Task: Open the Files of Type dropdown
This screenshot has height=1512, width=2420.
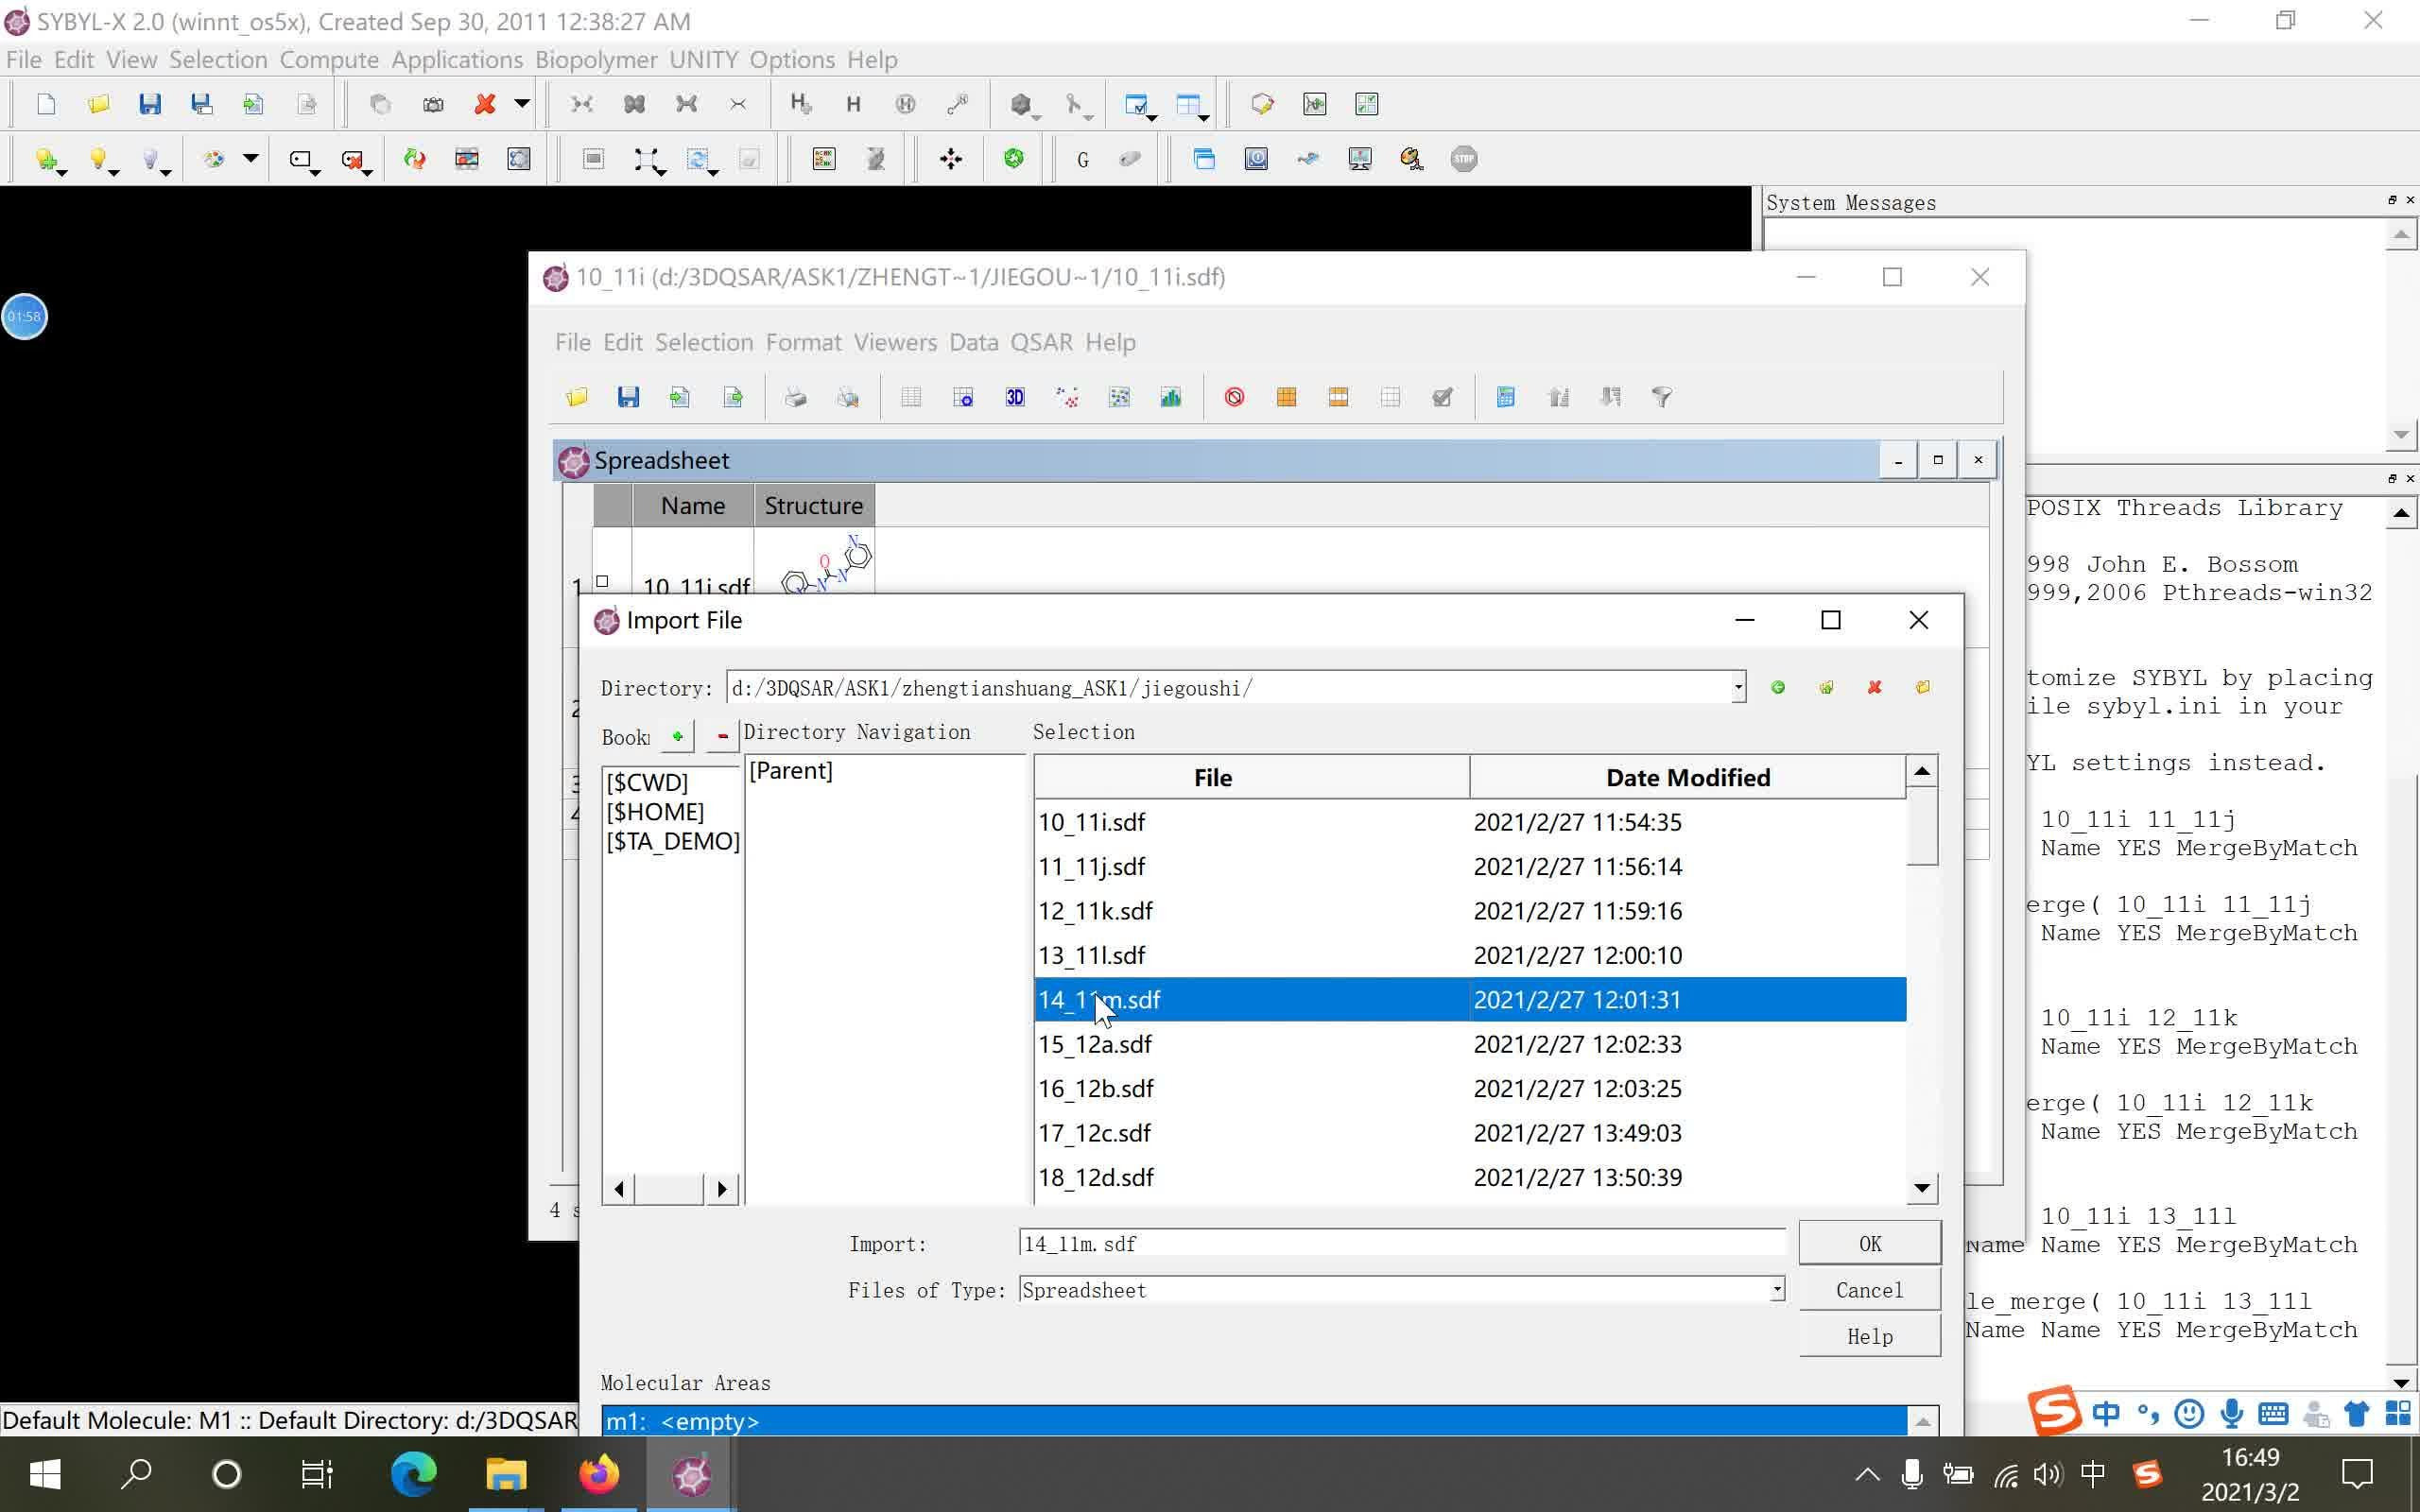Action: (1775, 1289)
